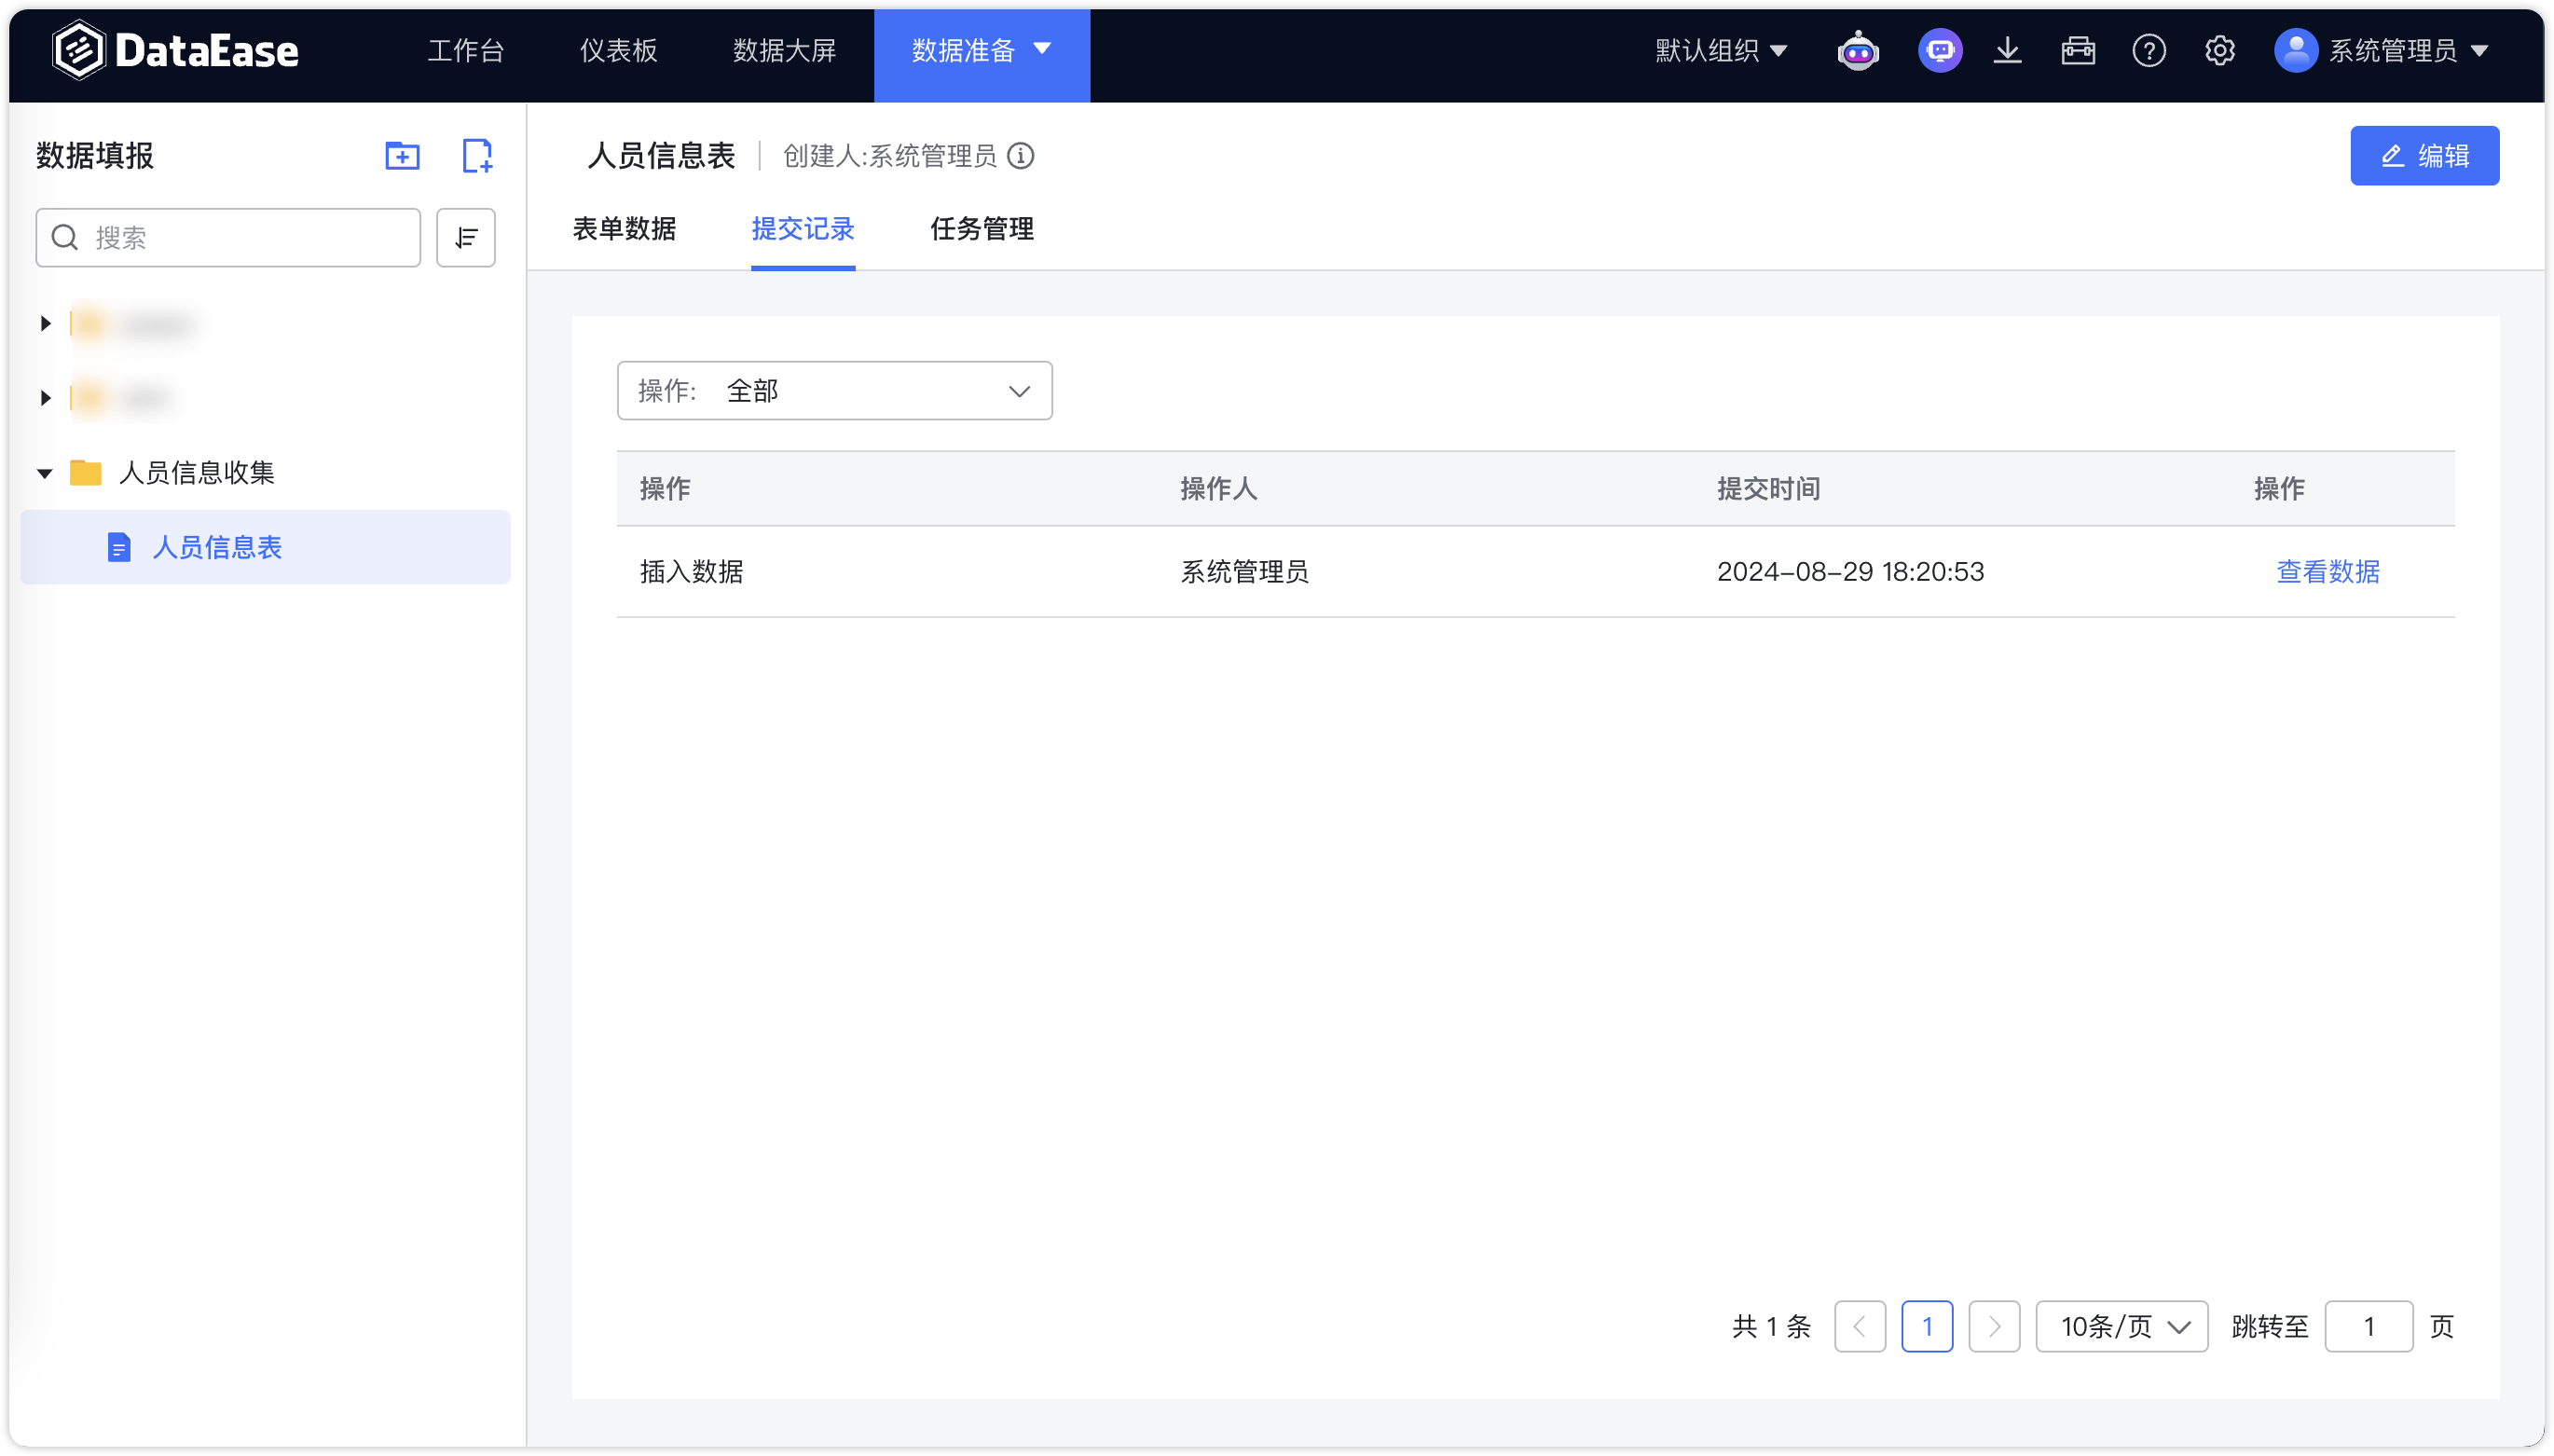Image resolution: width=2554 pixels, height=1456 pixels.
Task: Open system settings gear icon
Action: (2219, 50)
